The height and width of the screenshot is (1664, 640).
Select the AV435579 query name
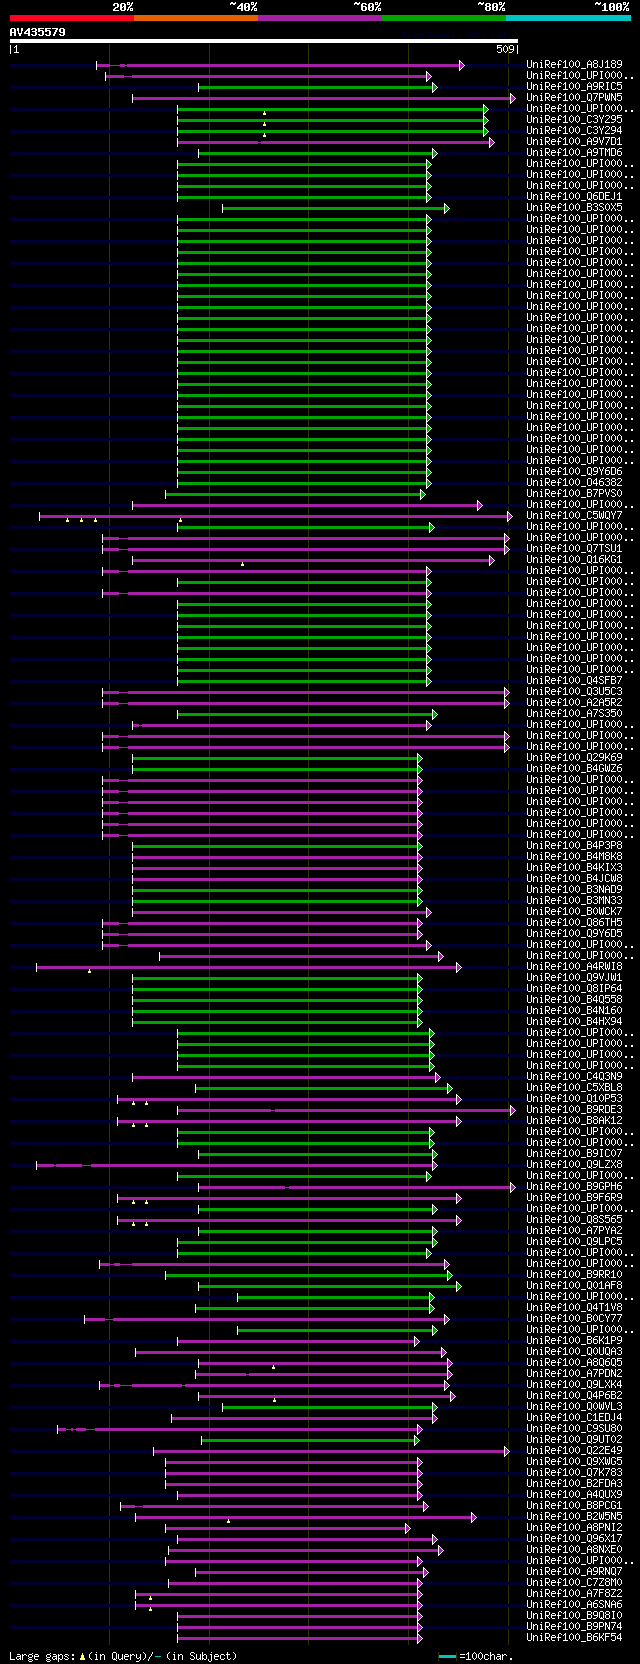click(x=38, y=32)
